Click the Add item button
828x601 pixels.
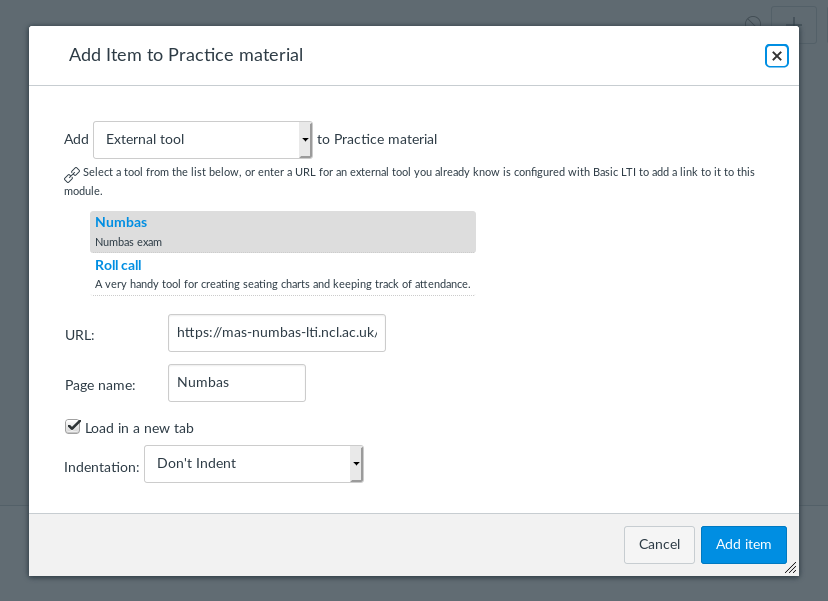click(x=743, y=544)
